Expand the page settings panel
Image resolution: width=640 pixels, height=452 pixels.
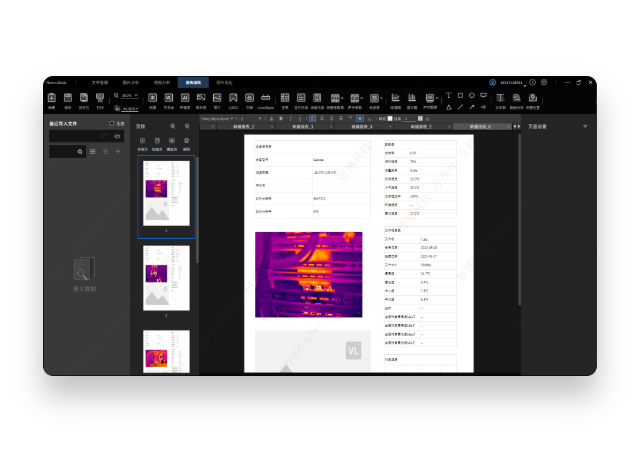click(586, 127)
